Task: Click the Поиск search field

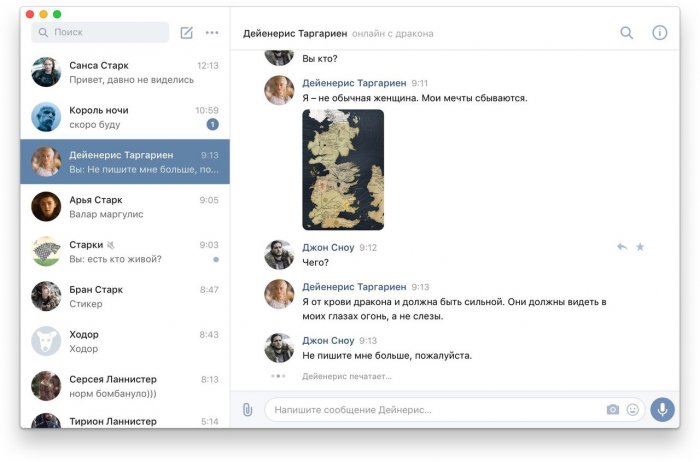Action: pyautogui.click(x=100, y=32)
